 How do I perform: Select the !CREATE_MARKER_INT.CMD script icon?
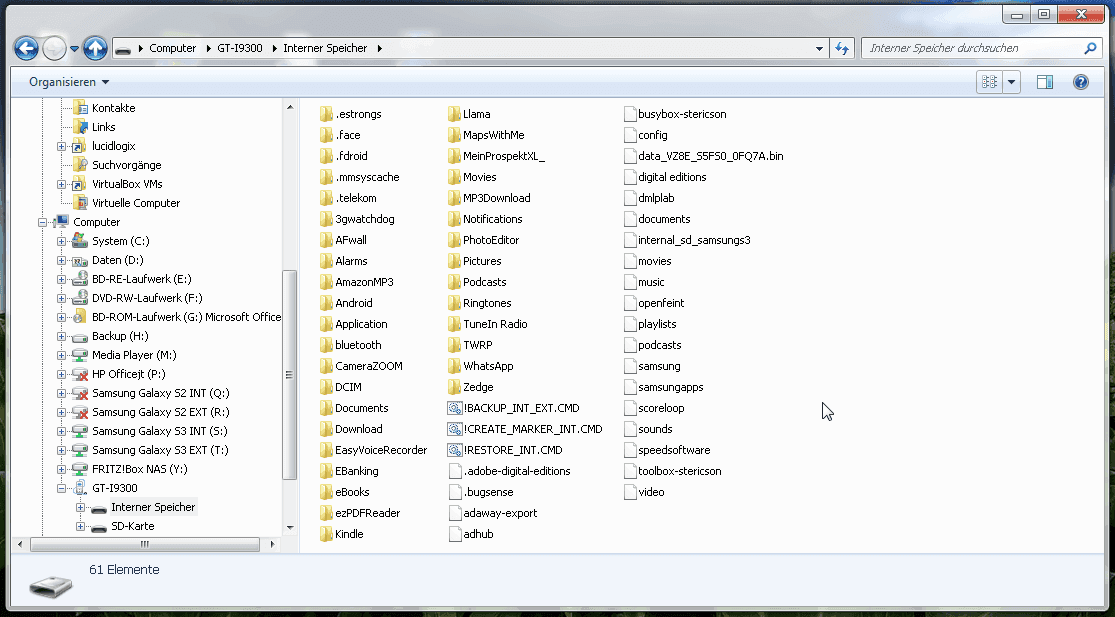click(x=454, y=429)
